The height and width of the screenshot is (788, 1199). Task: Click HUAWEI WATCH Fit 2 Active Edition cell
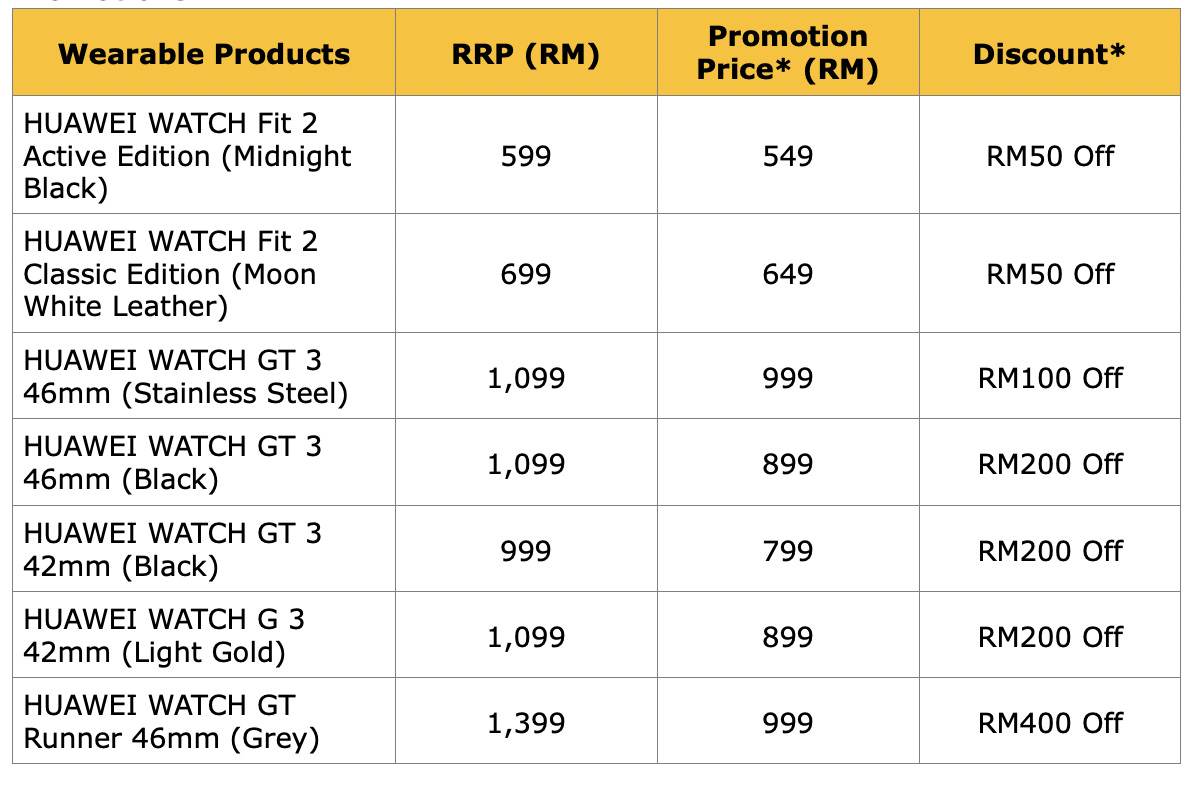point(204,155)
